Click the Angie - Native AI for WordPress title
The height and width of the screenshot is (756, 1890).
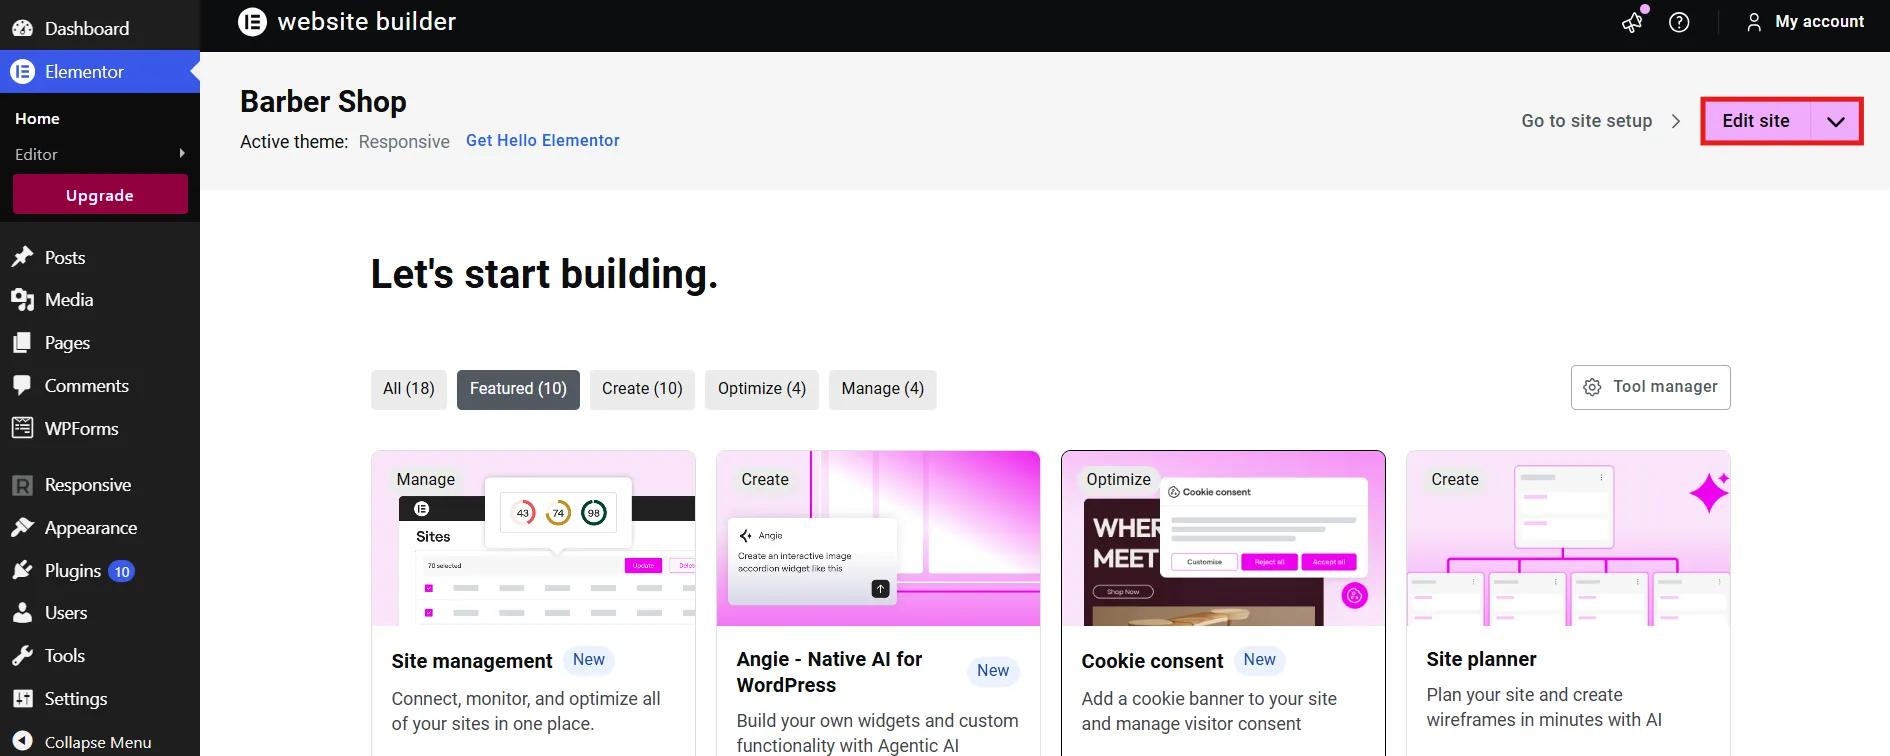829,672
